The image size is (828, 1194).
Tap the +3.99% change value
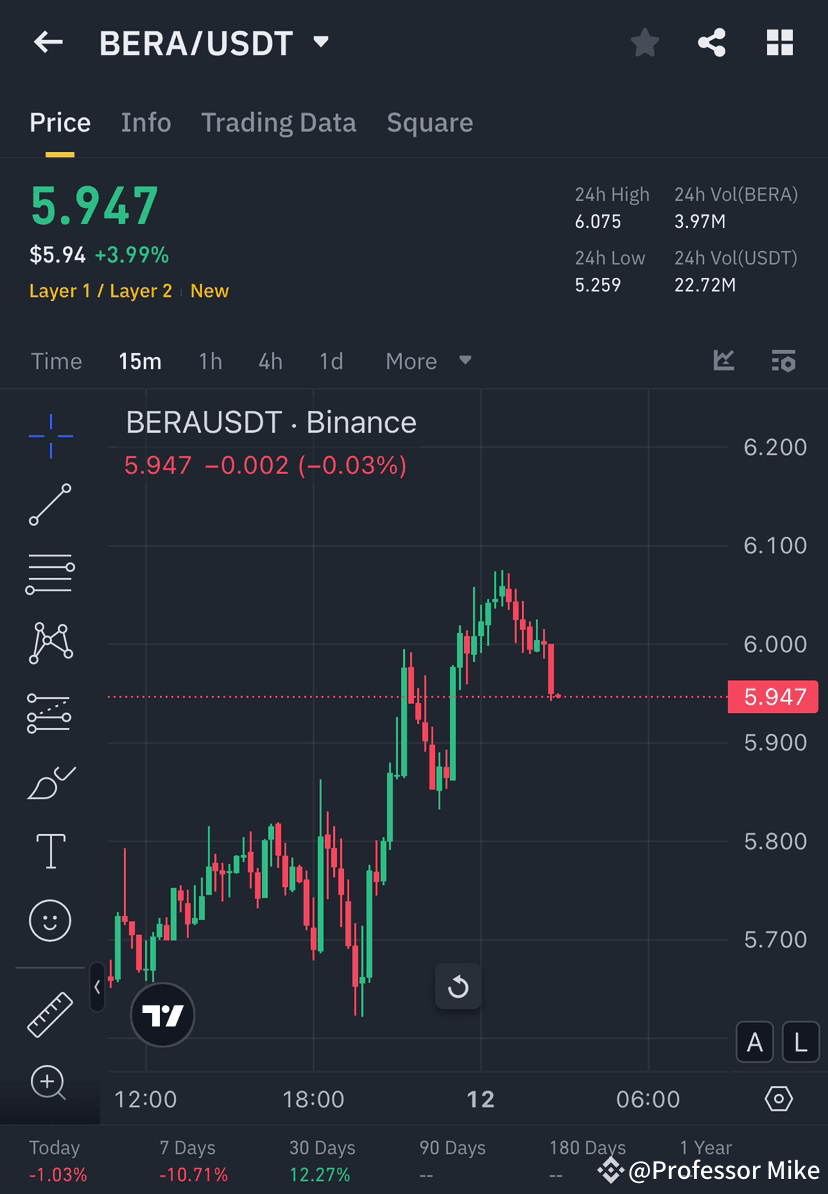[x=132, y=254]
